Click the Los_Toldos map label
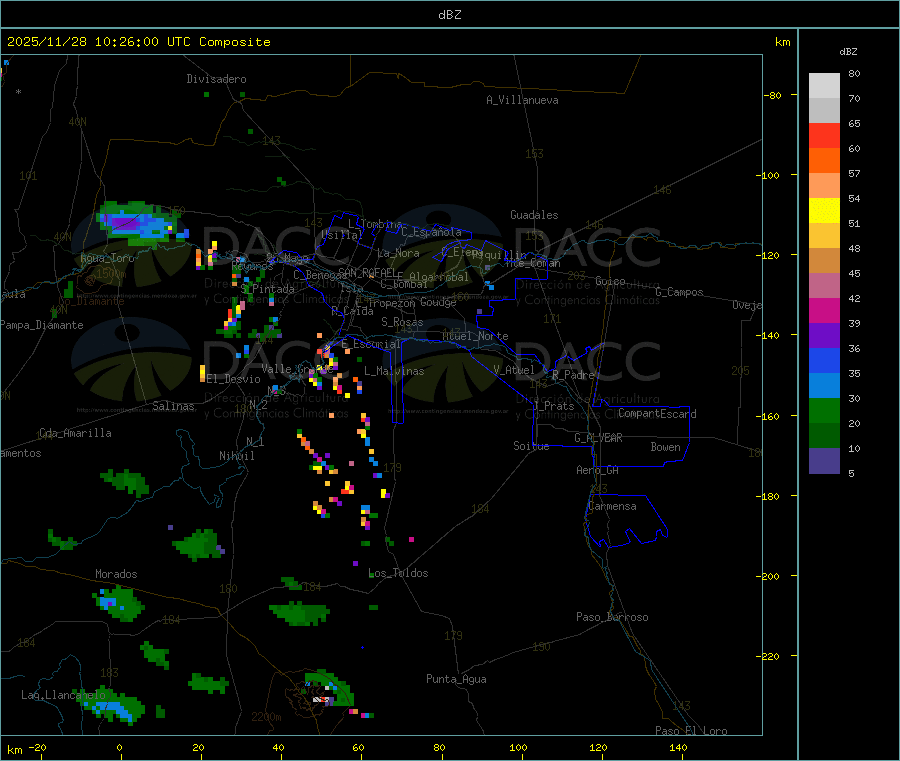This screenshot has width=900, height=761. coord(398,573)
